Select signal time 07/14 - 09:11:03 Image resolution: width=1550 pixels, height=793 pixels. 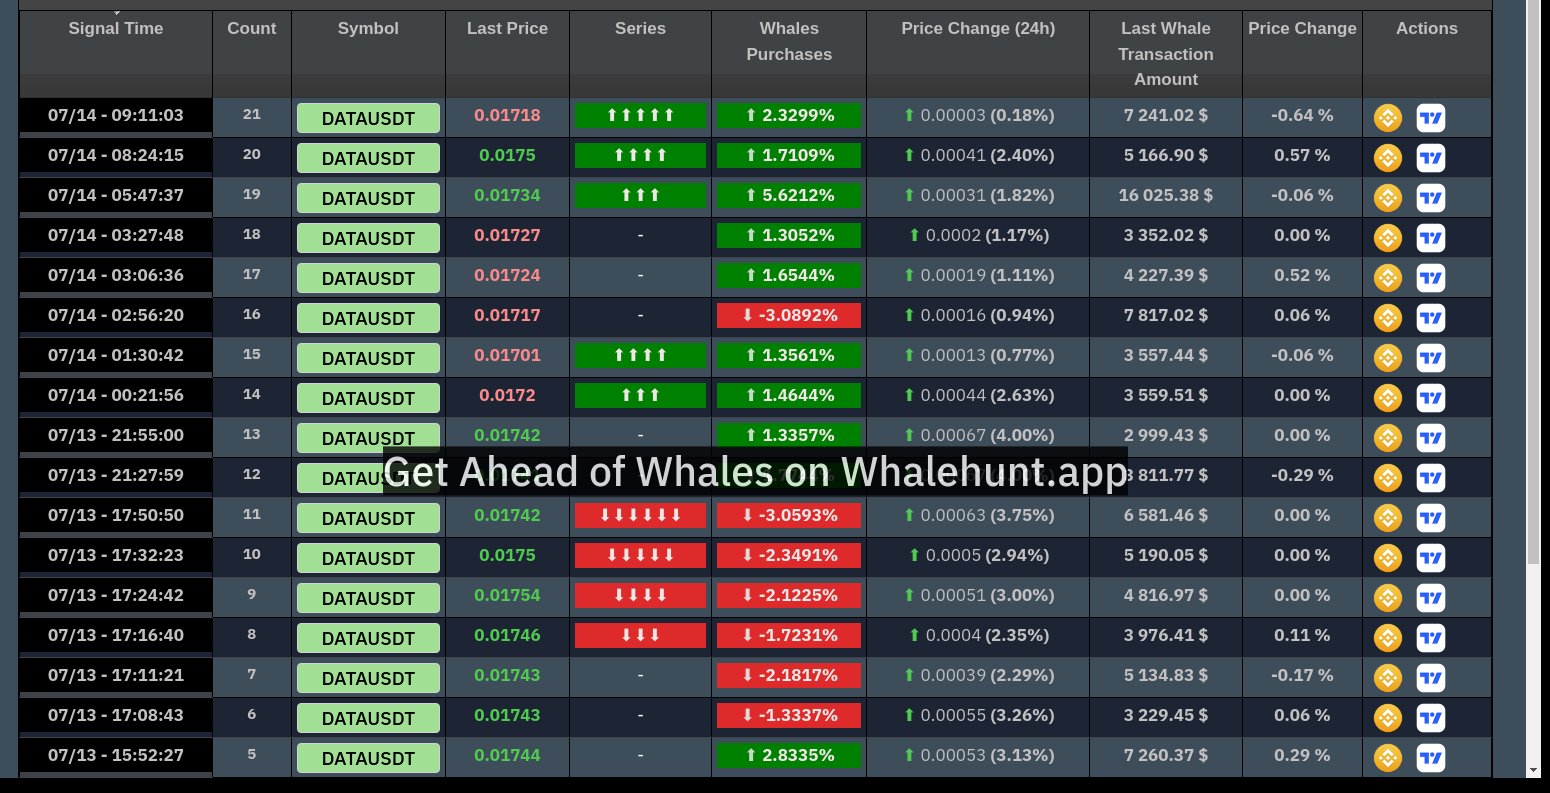tap(116, 115)
